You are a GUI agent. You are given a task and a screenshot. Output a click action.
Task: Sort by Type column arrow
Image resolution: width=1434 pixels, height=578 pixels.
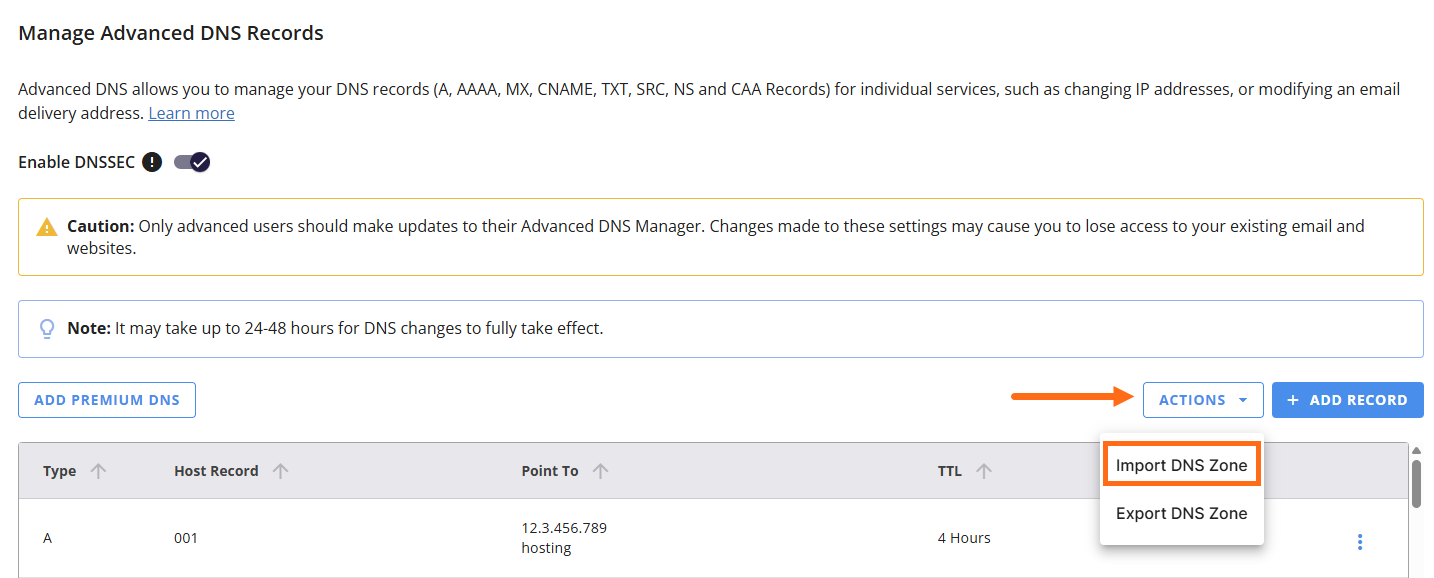(x=98, y=471)
